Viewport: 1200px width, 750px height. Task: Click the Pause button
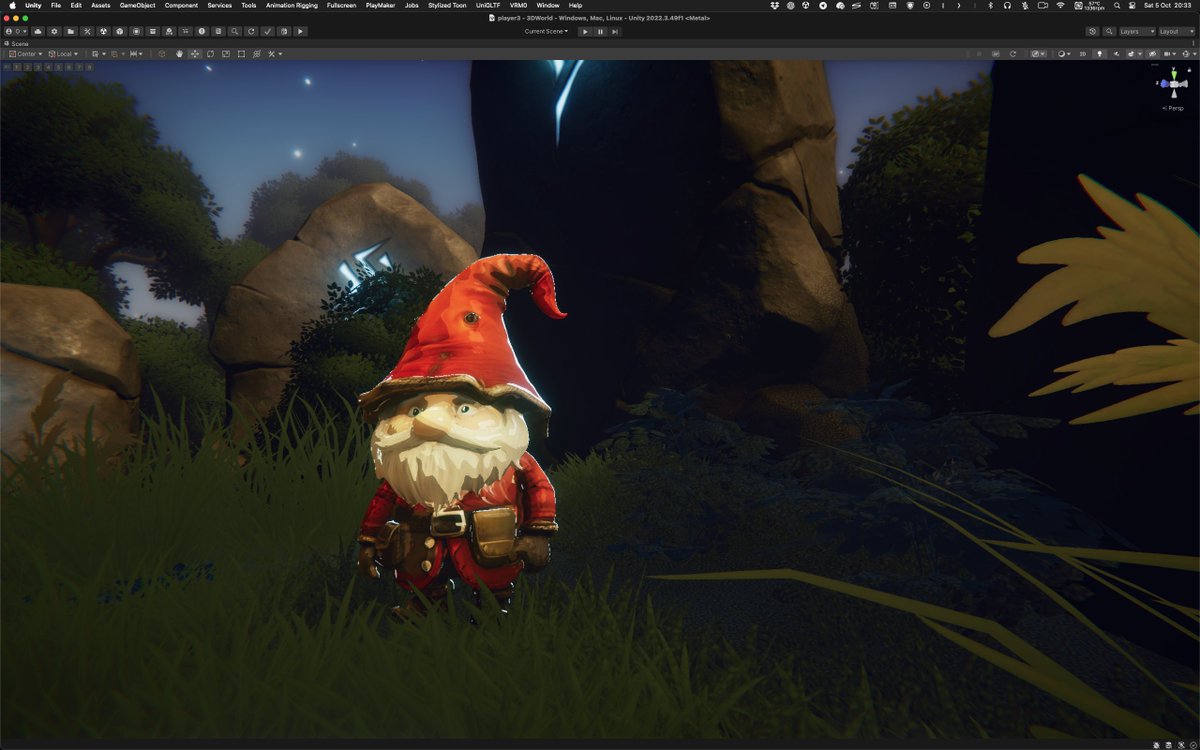click(x=600, y=31)
